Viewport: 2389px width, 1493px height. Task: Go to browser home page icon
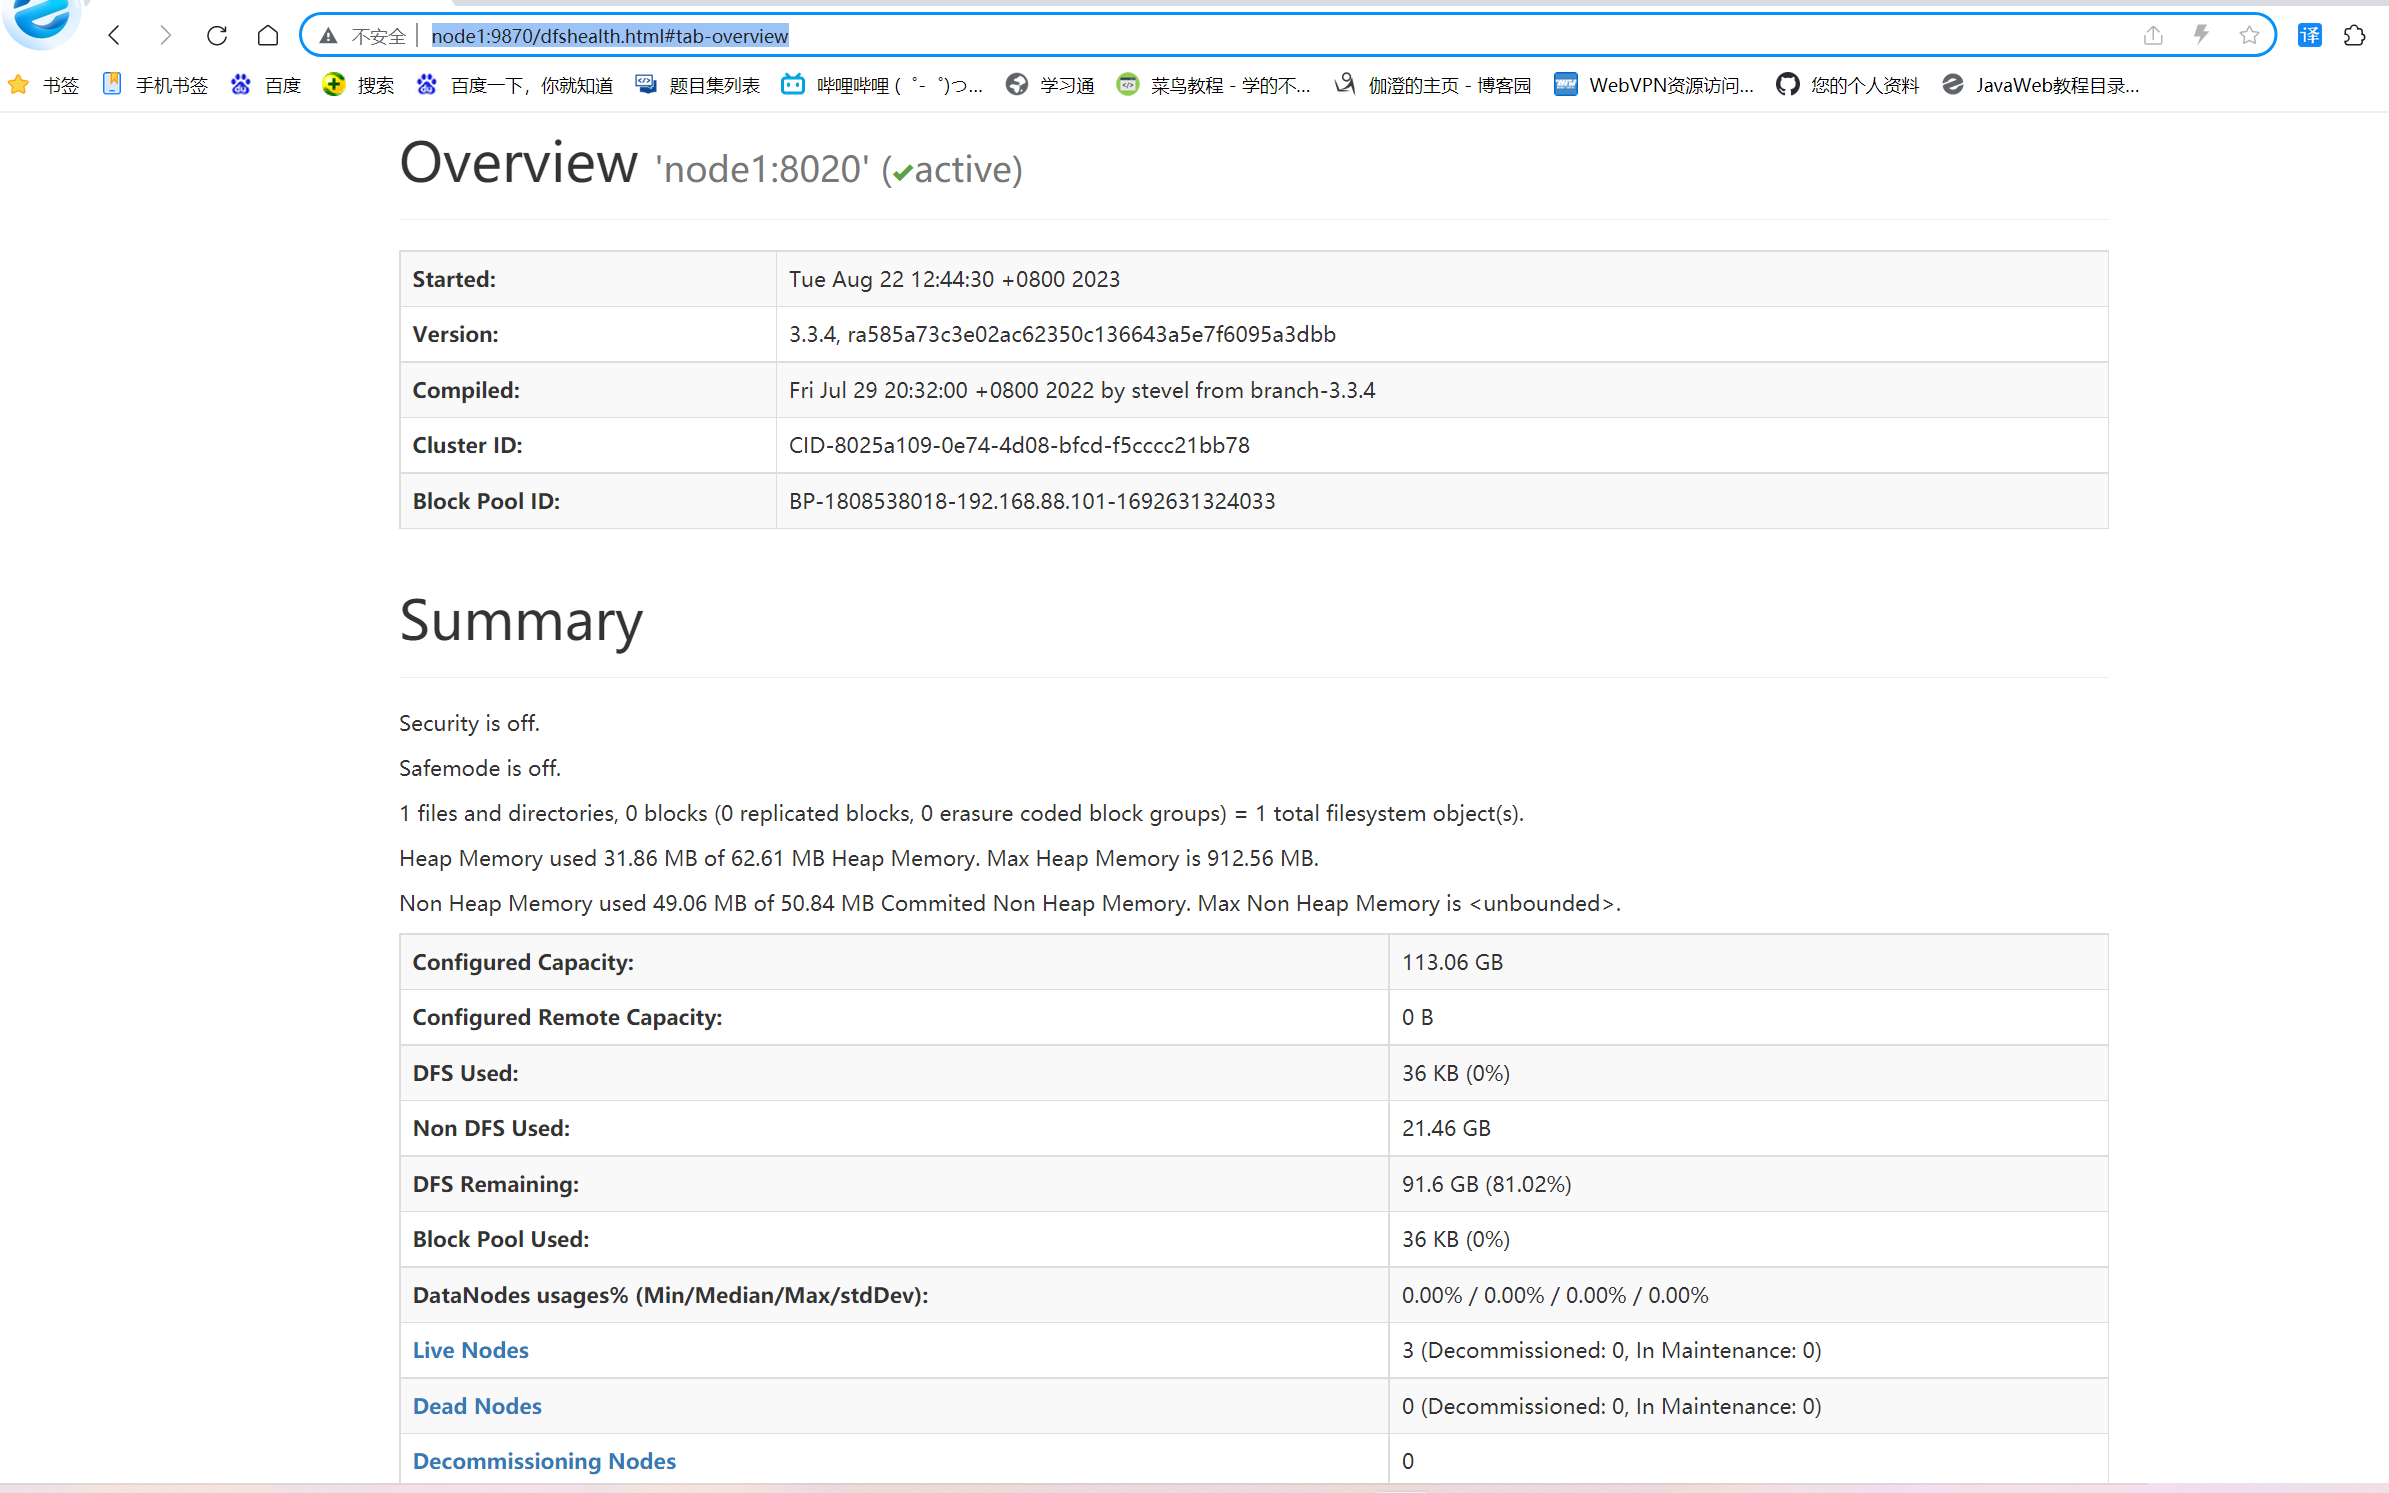coord(267,36)
